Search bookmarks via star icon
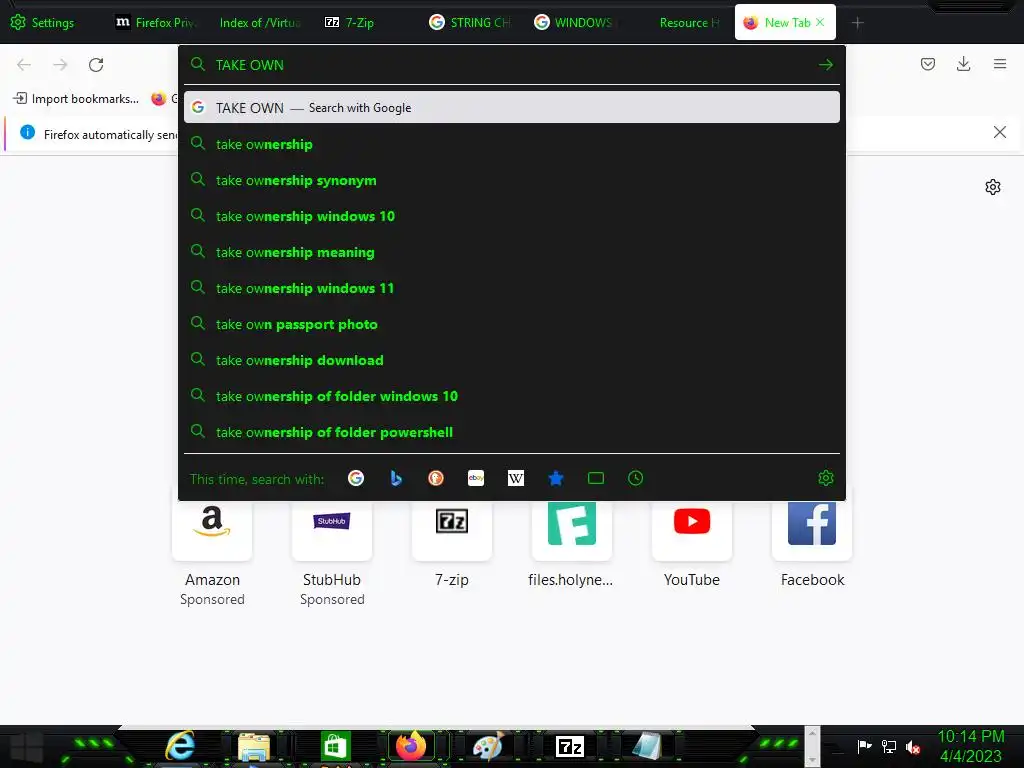The height and width of the screenshot is (768, 1024). tap(556, 478)
